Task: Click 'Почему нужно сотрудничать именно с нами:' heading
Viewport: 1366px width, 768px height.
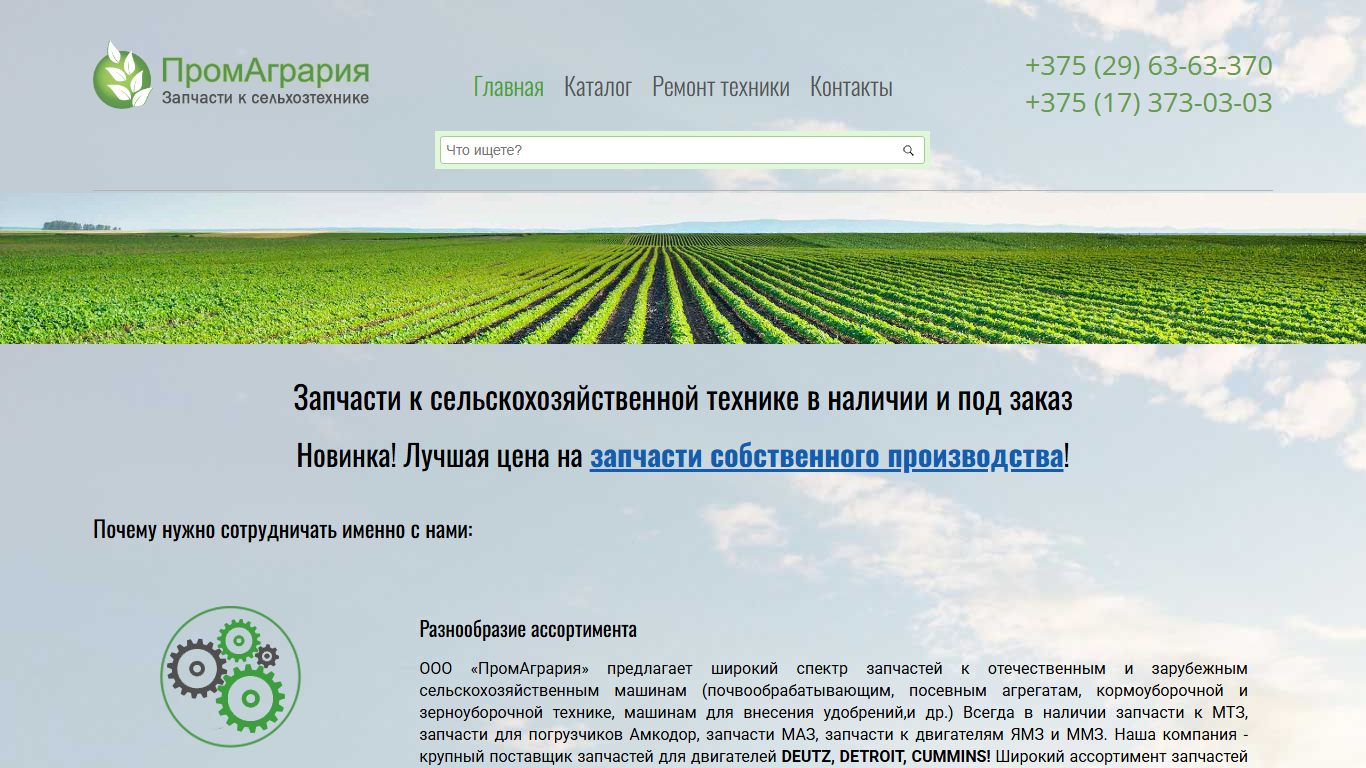Action: 283,529
